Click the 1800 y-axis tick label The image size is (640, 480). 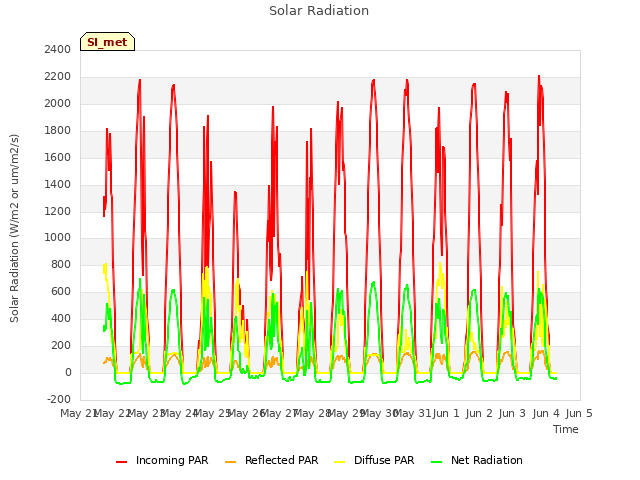(58, 130)
